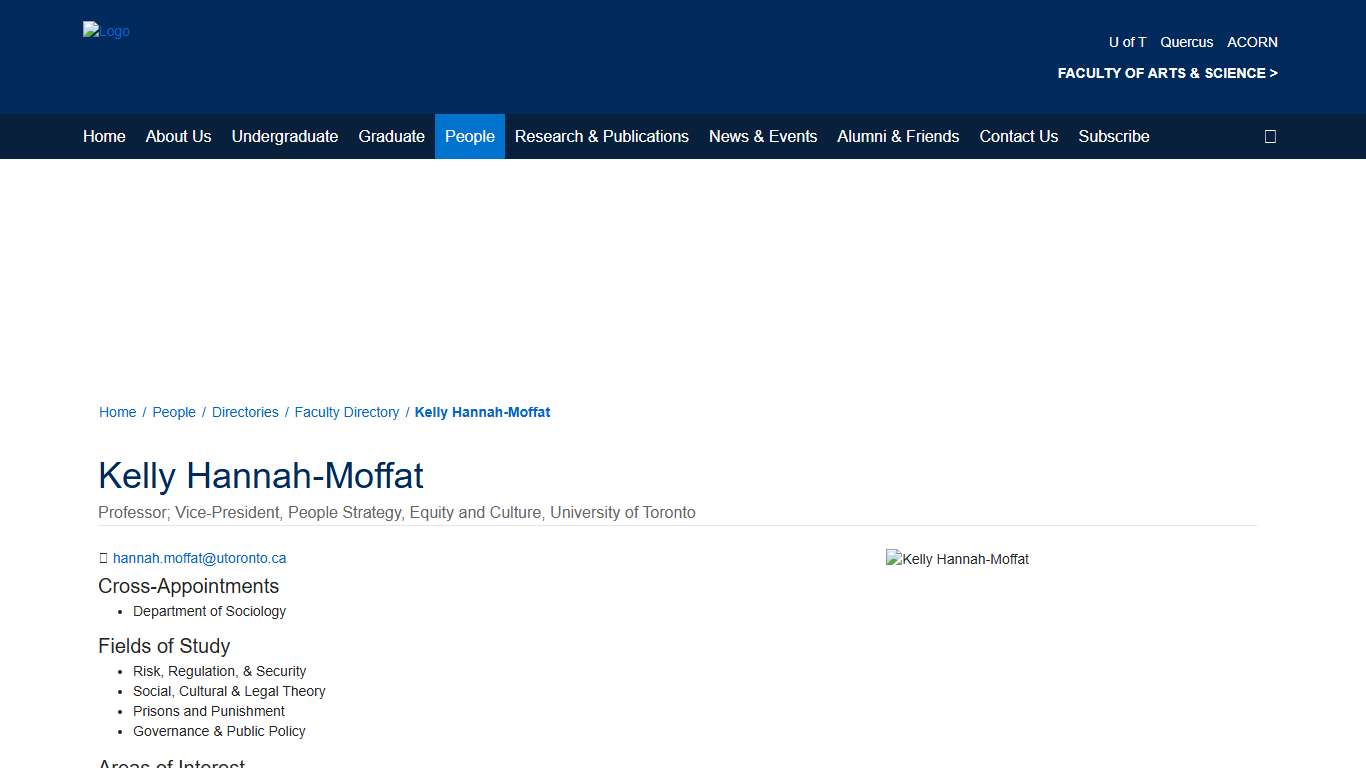Viewport: 1366px width, 768px height.
Task: Open the Subscribe page
Action: coord(1113,136)
